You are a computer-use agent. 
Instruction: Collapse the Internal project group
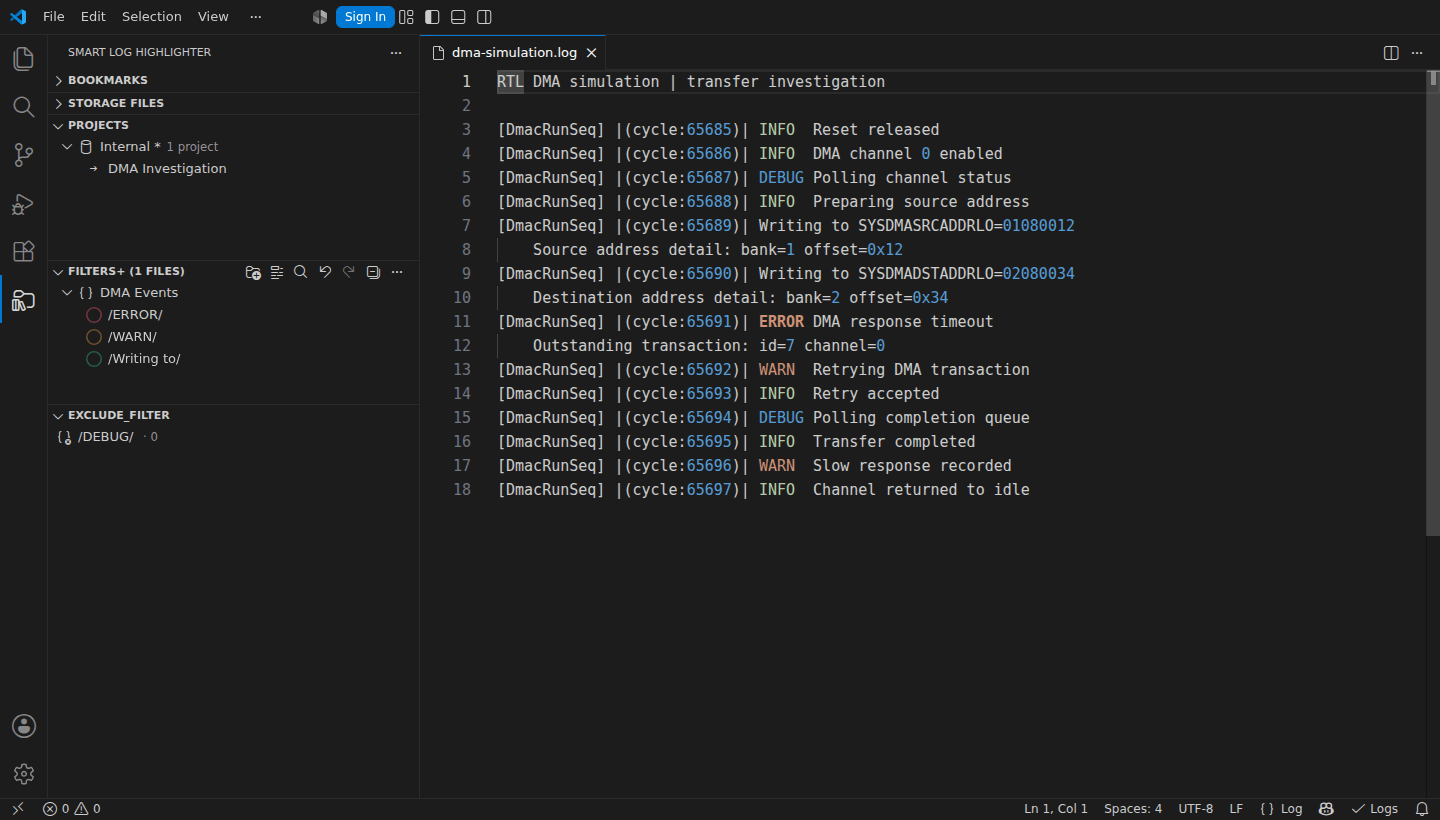click(67, 147)
